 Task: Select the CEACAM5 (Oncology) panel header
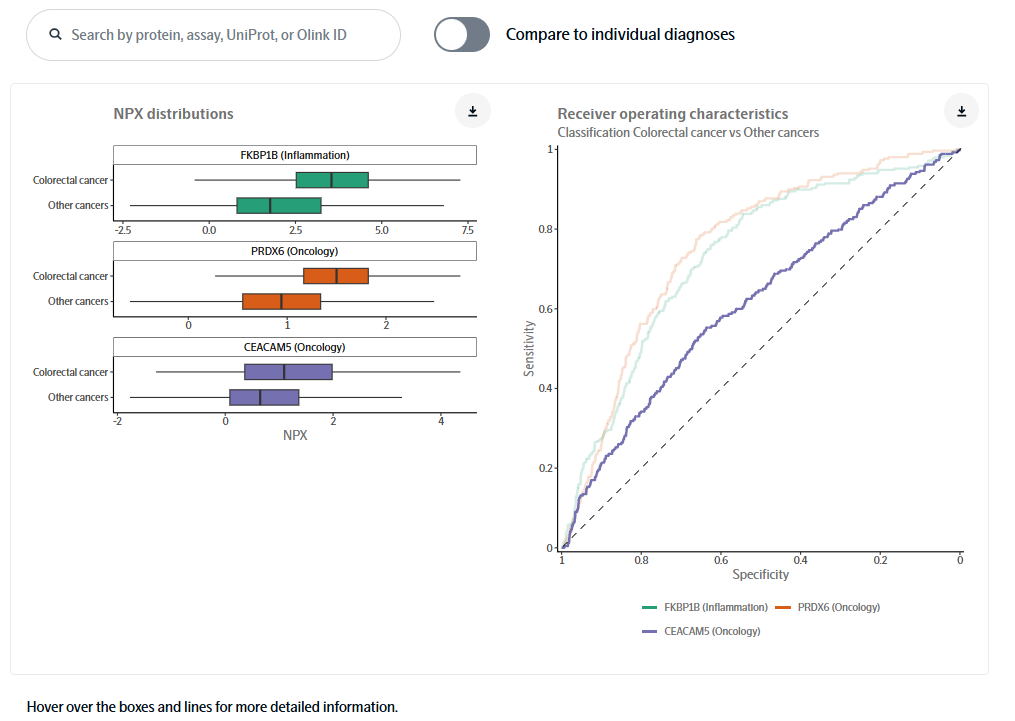coord(294,347)
